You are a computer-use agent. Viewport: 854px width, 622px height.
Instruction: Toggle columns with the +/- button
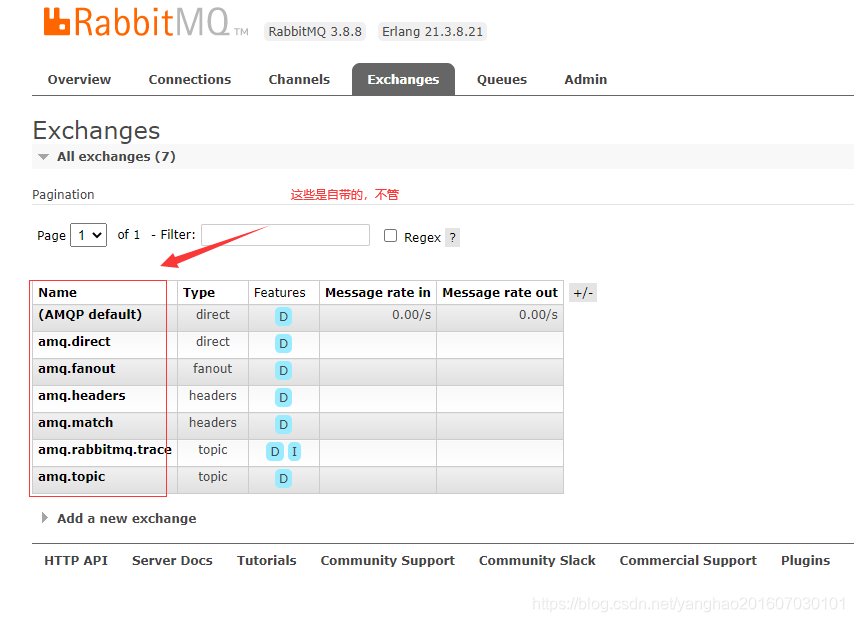pos(583,293)
